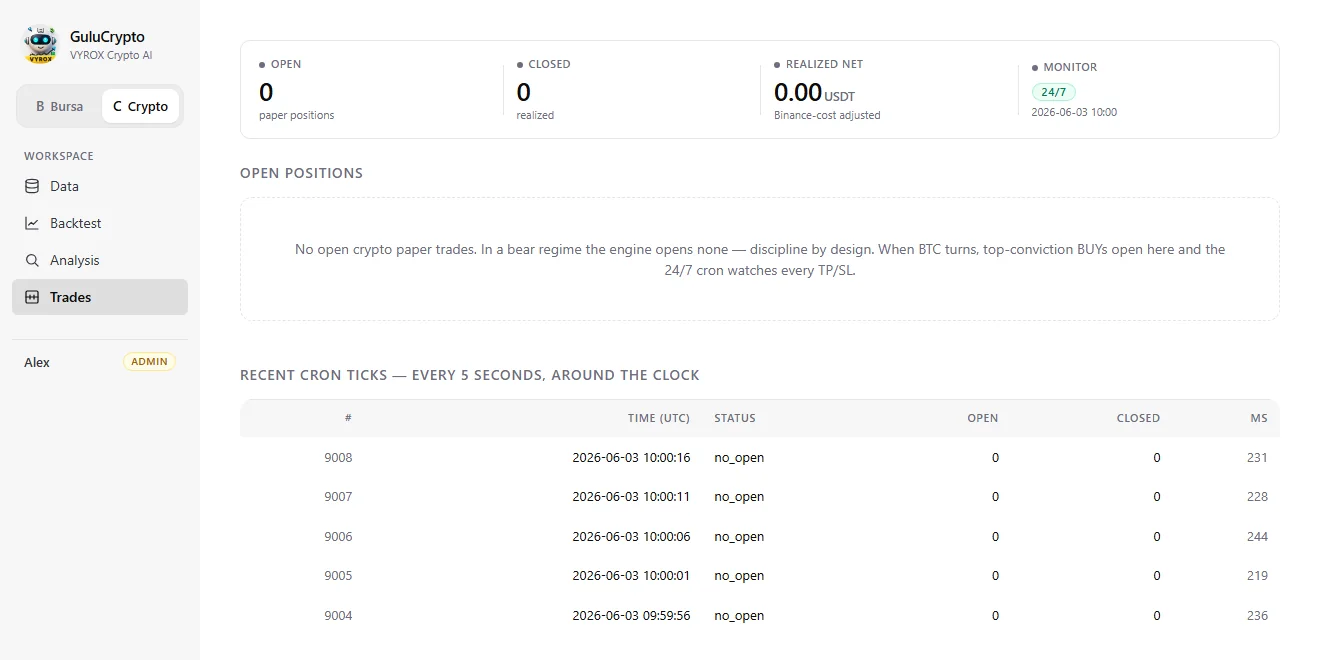Image resolution: width=1320 pixels, height=660 pixels.
Task: Click the CLOSED stat label
Action: (x=549, y=64)
